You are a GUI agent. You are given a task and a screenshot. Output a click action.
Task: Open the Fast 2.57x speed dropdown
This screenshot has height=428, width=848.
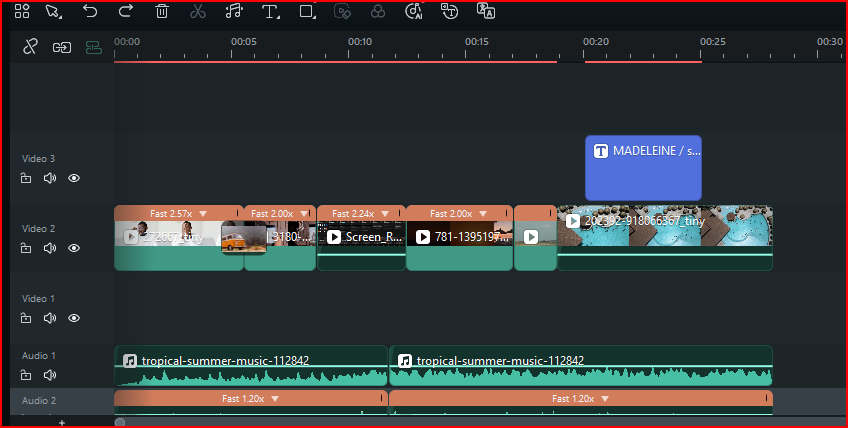tap(203, 213)
